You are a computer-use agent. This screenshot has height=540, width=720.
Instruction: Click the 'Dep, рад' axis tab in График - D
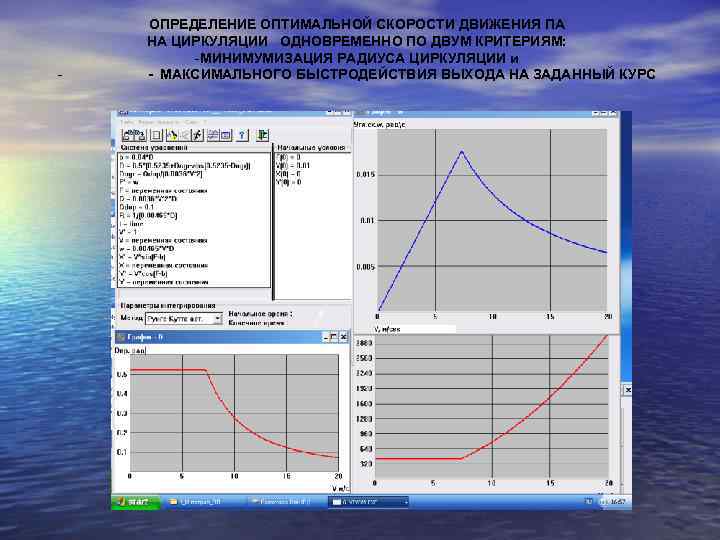130,350
